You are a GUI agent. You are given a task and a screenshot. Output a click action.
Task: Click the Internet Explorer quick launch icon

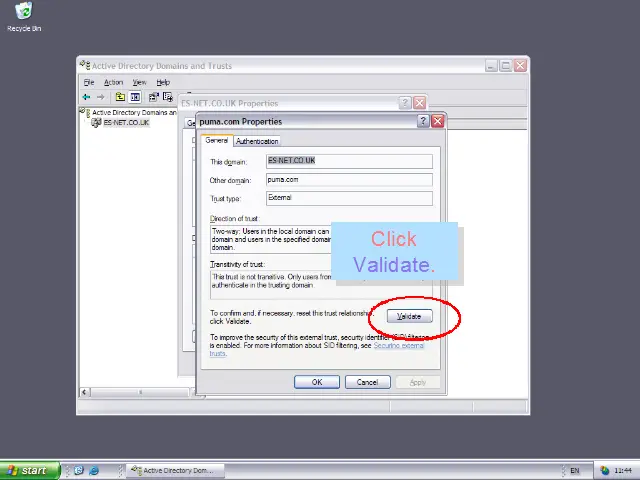[94, 470]
